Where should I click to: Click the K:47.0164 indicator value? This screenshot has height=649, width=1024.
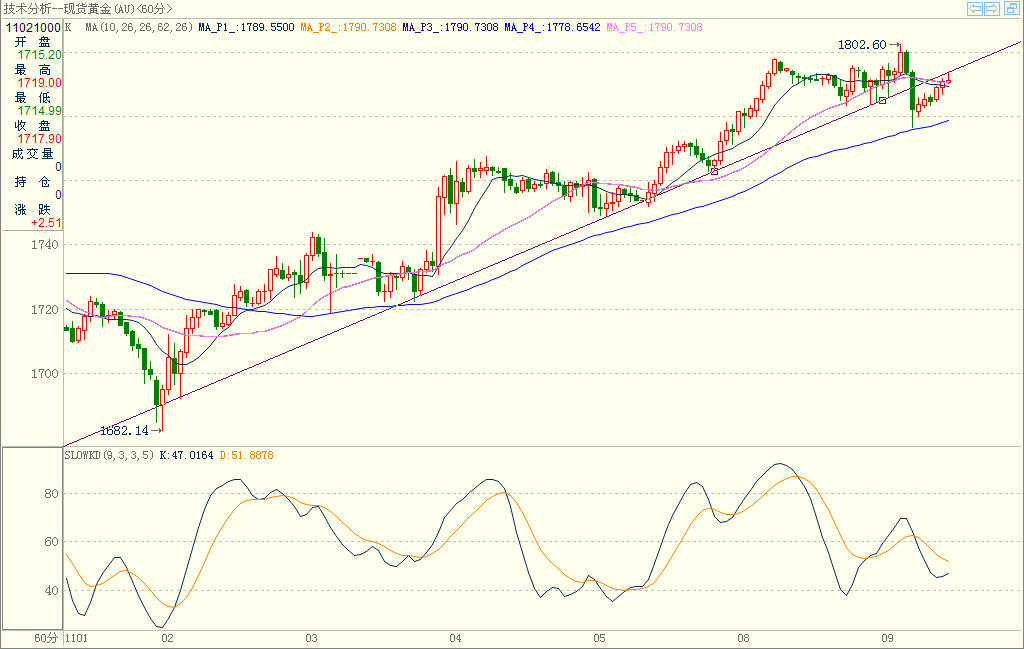[x=186, y=455]
